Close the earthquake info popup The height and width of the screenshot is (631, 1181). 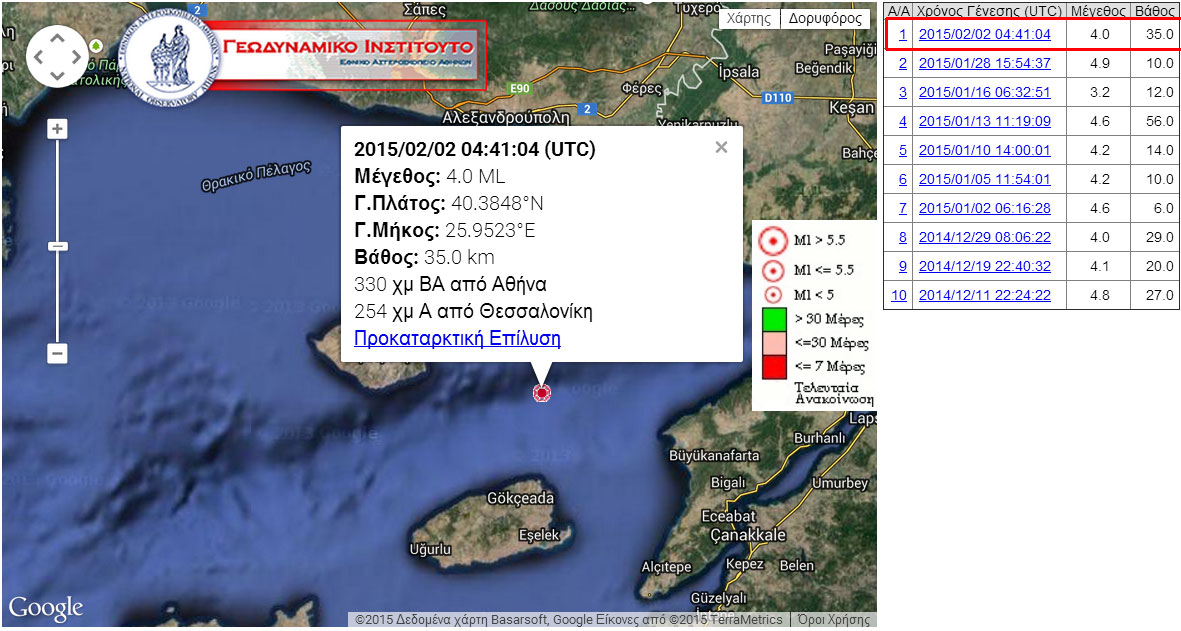721,148
